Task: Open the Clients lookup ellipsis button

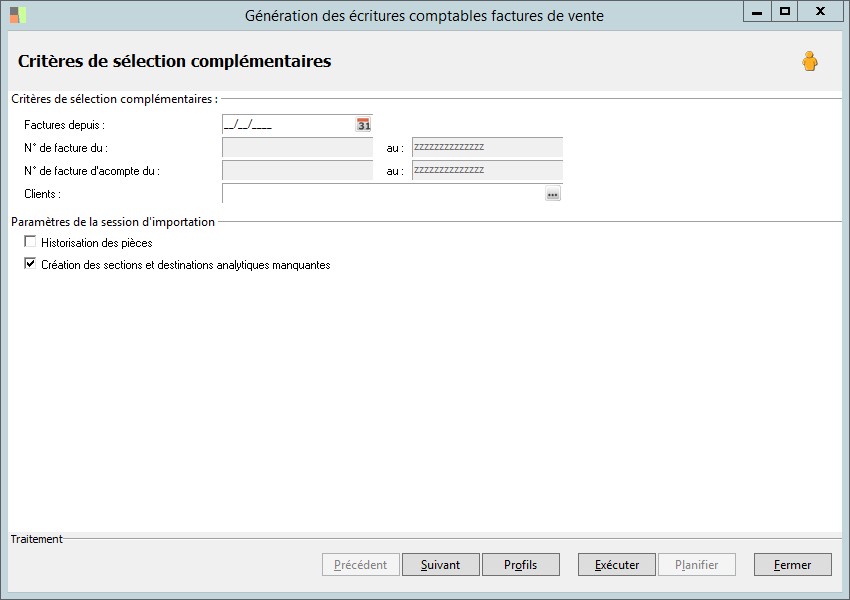Action: (x=553, y=194)
